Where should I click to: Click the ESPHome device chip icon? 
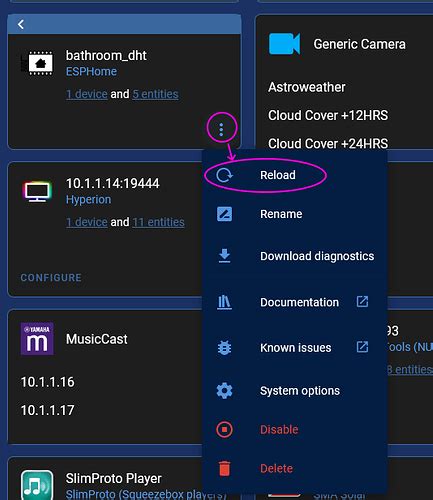tap(37, 63)
